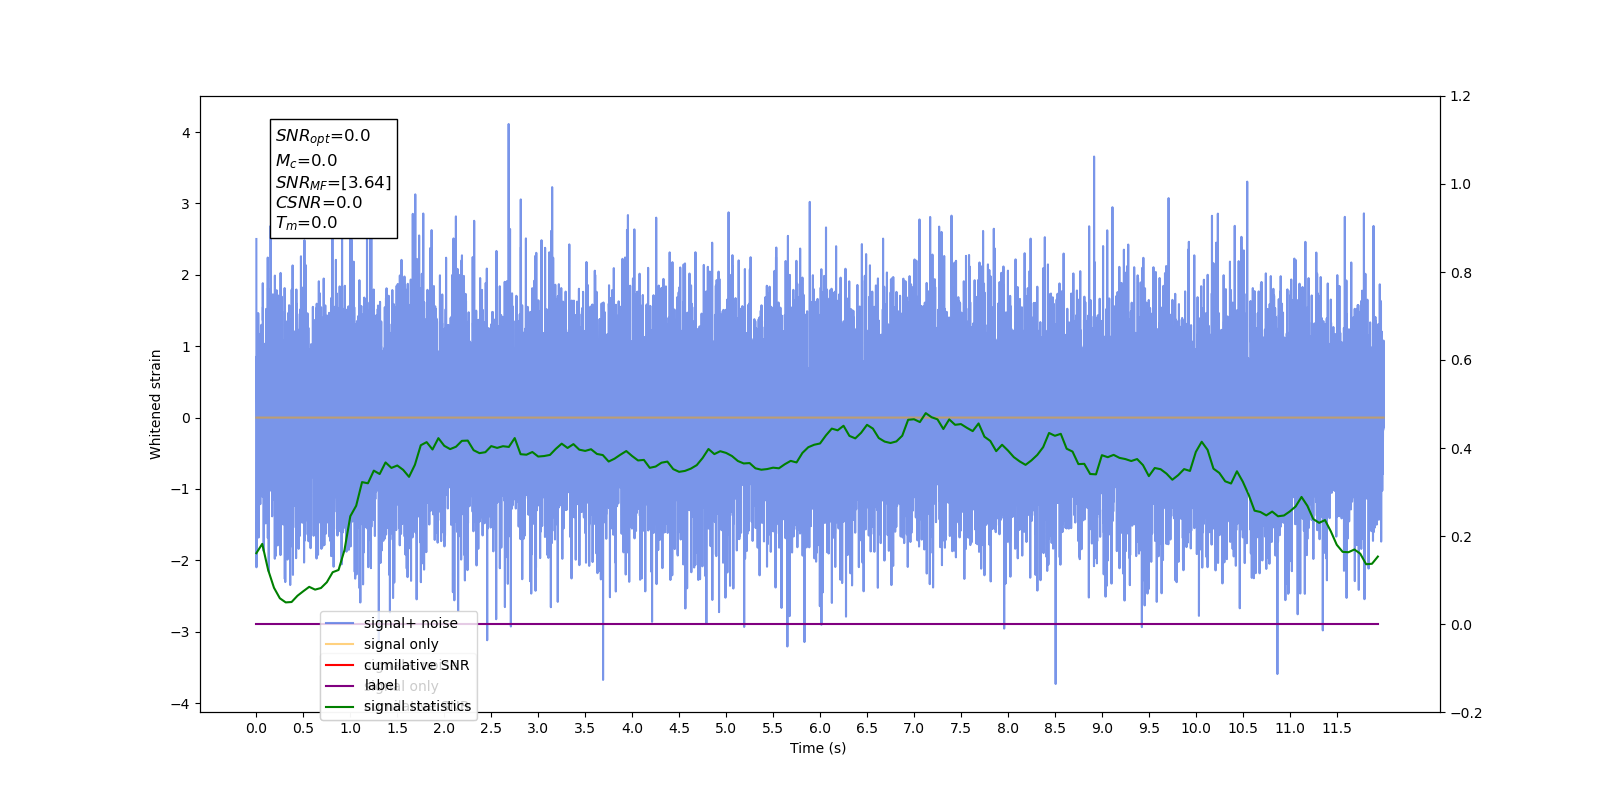Select the Tm=0.0 annotation line

[307, 223]
